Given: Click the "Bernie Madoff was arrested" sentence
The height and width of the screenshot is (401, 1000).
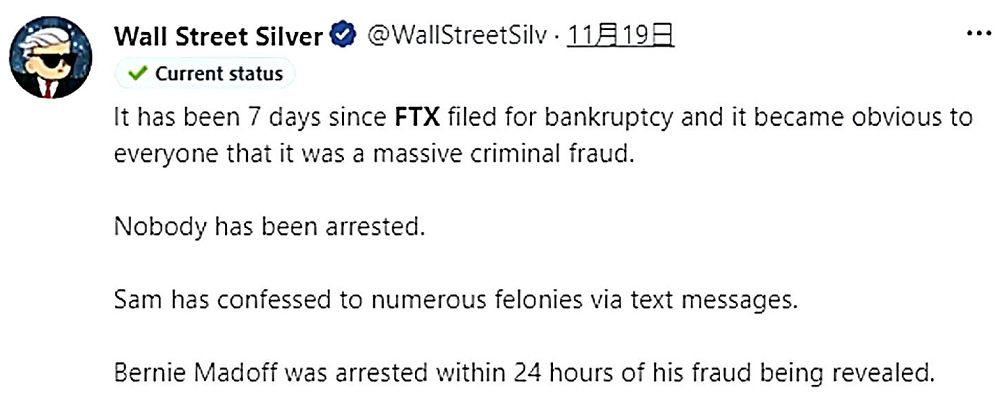Looking at the screenshot, I should [x=524, y=375].
